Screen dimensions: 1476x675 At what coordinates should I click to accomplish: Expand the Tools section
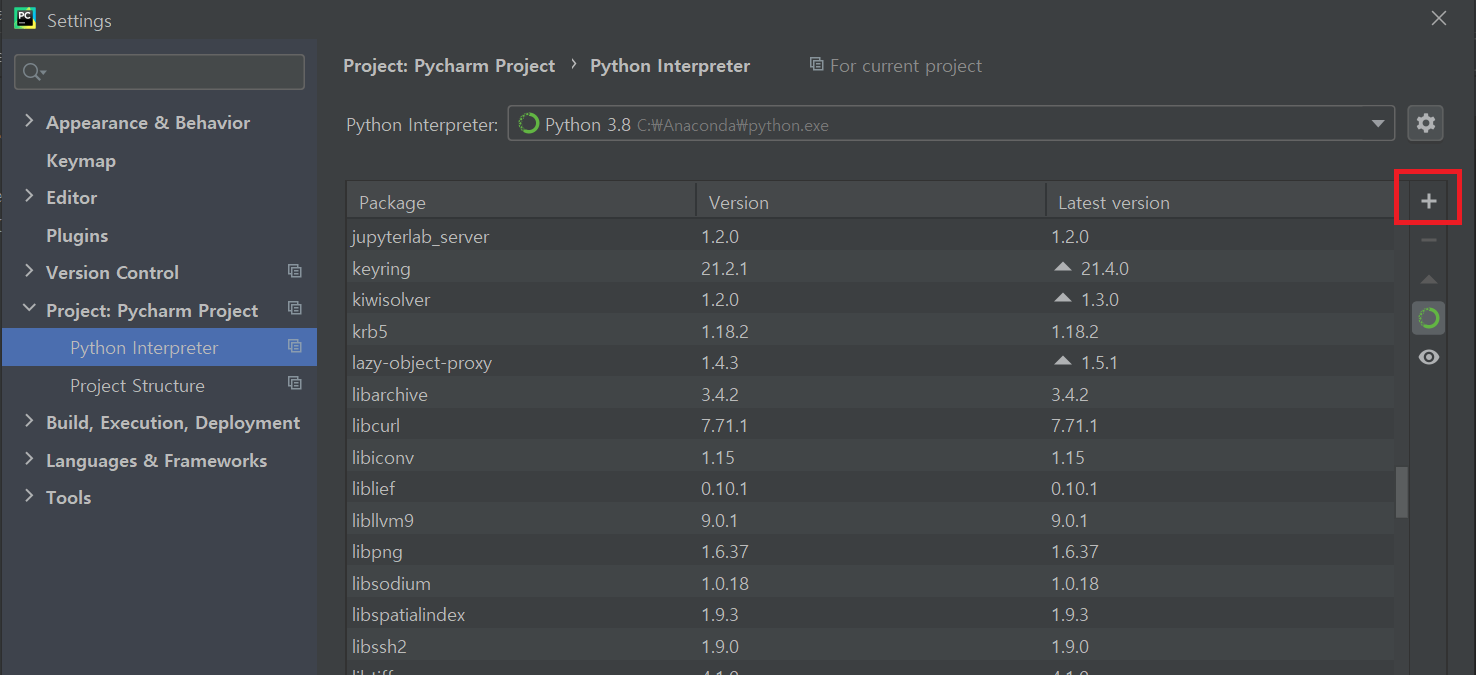pyautogui.click(x=29, y=497)
